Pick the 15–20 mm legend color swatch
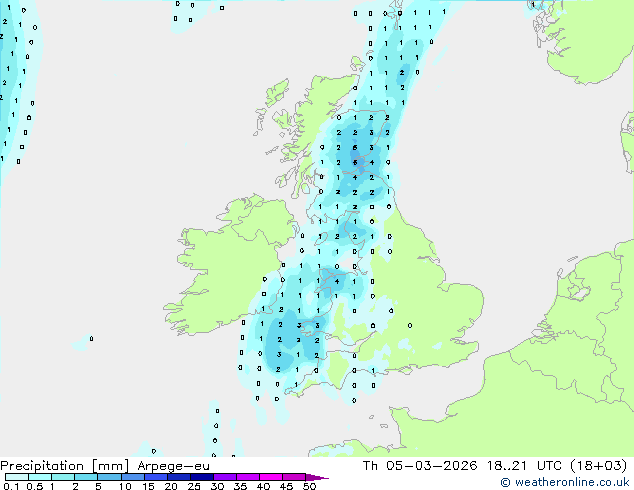 pos(155,477)
